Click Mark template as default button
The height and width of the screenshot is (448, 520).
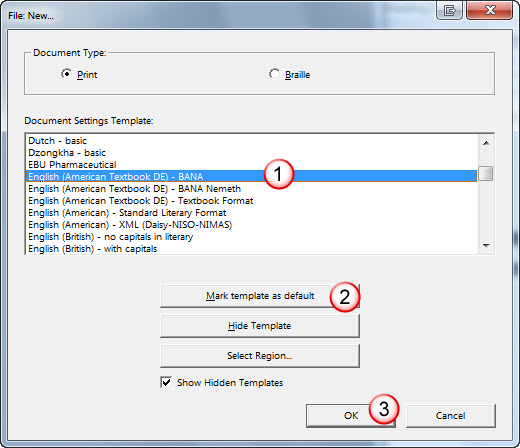point(260,296)
